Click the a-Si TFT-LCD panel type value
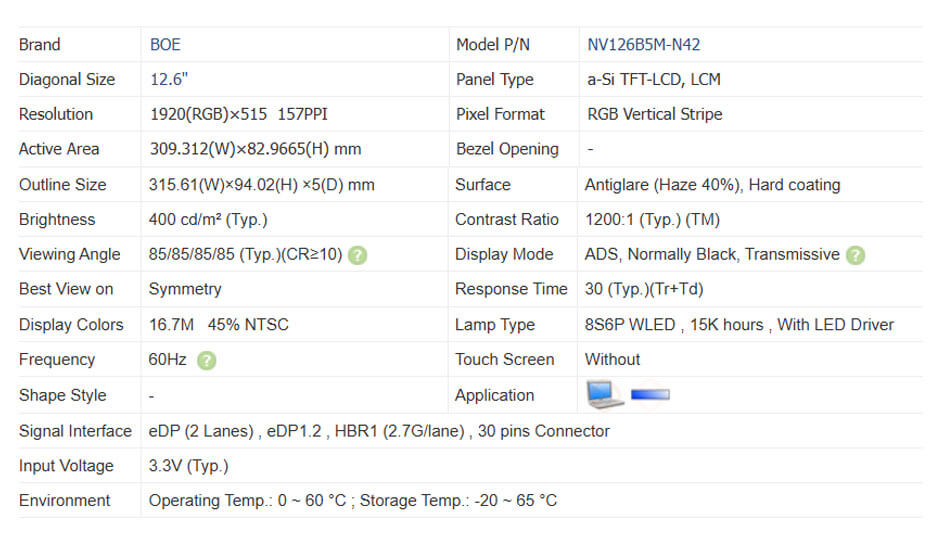This screenshot has width=930, height=534. point(653,79)
